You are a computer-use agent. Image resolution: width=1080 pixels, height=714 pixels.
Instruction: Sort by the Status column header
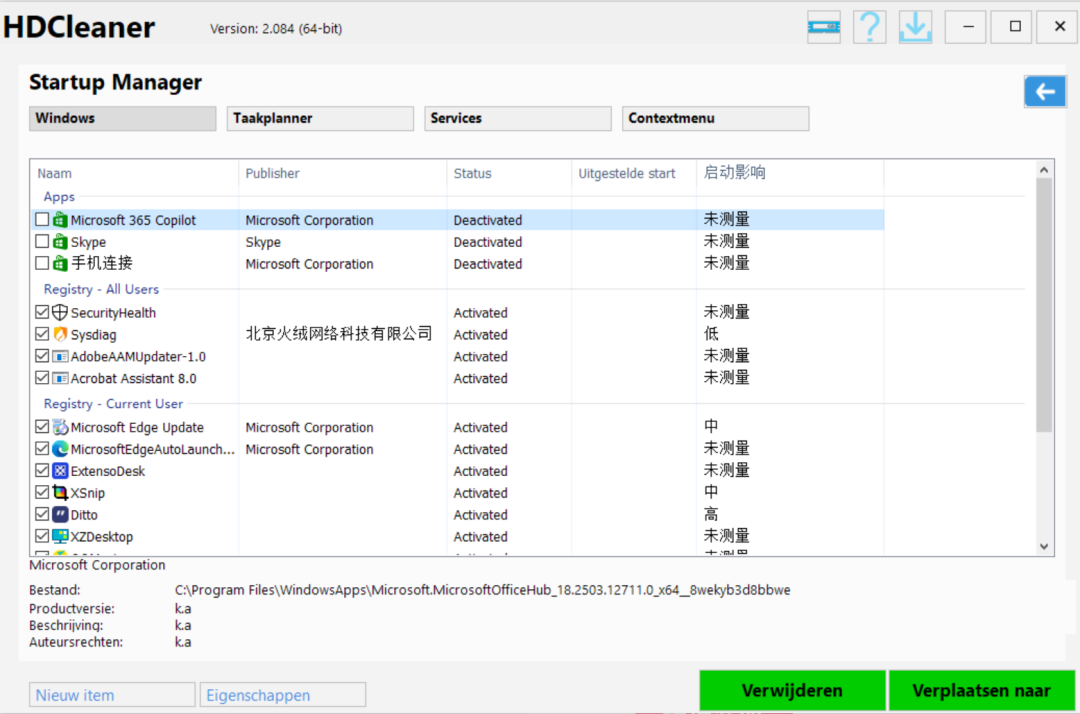[509, 174]
